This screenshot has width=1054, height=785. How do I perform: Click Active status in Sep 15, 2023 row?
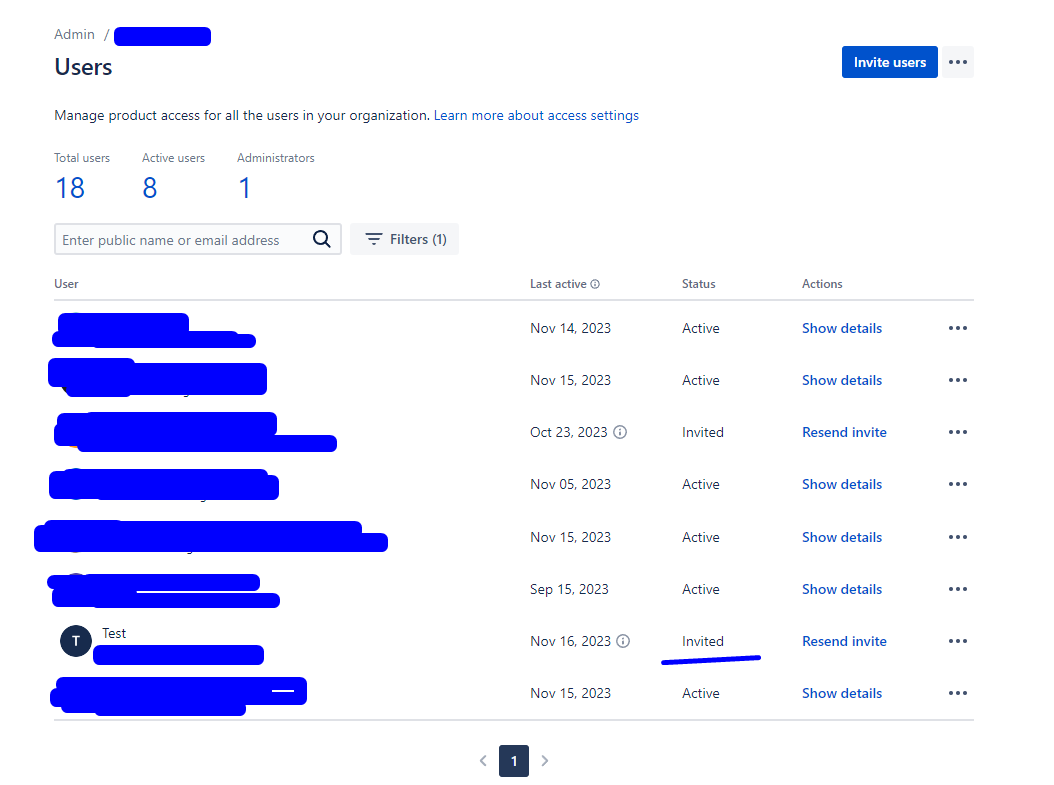(700, 589)
